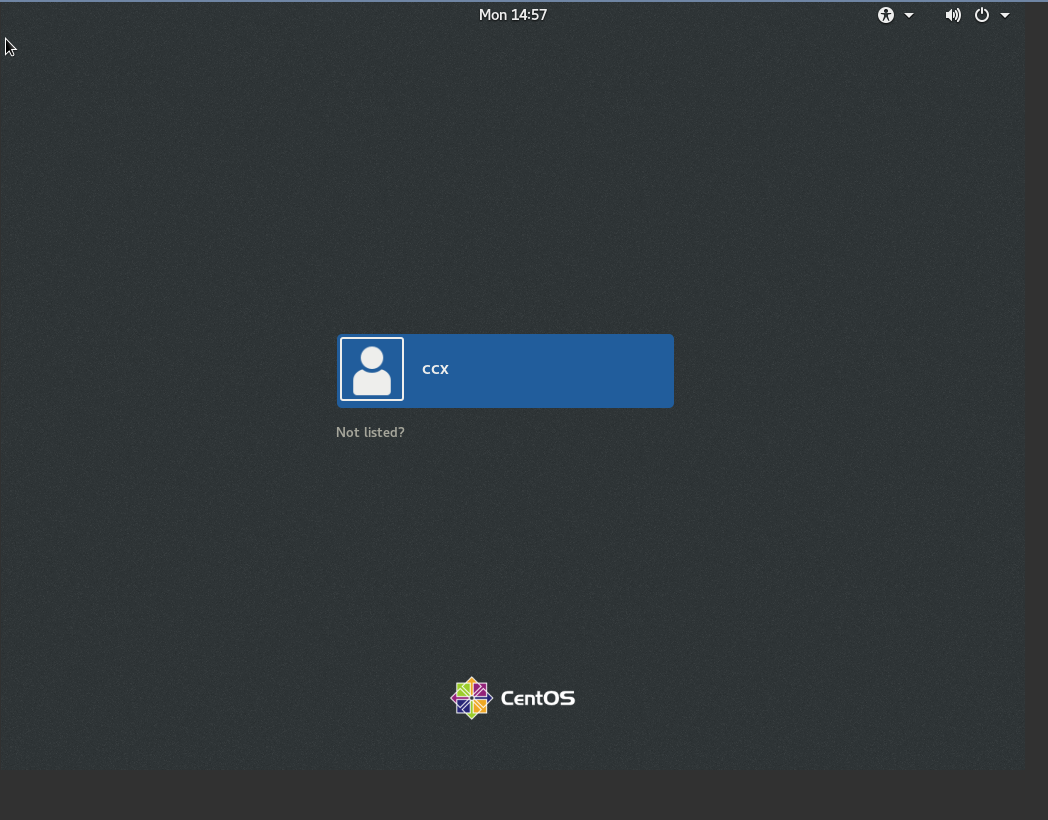Viewport: 1048px width, 820px height.
Task: Open the clock showing Mon 14:57
Action: [x=513, y=15]
